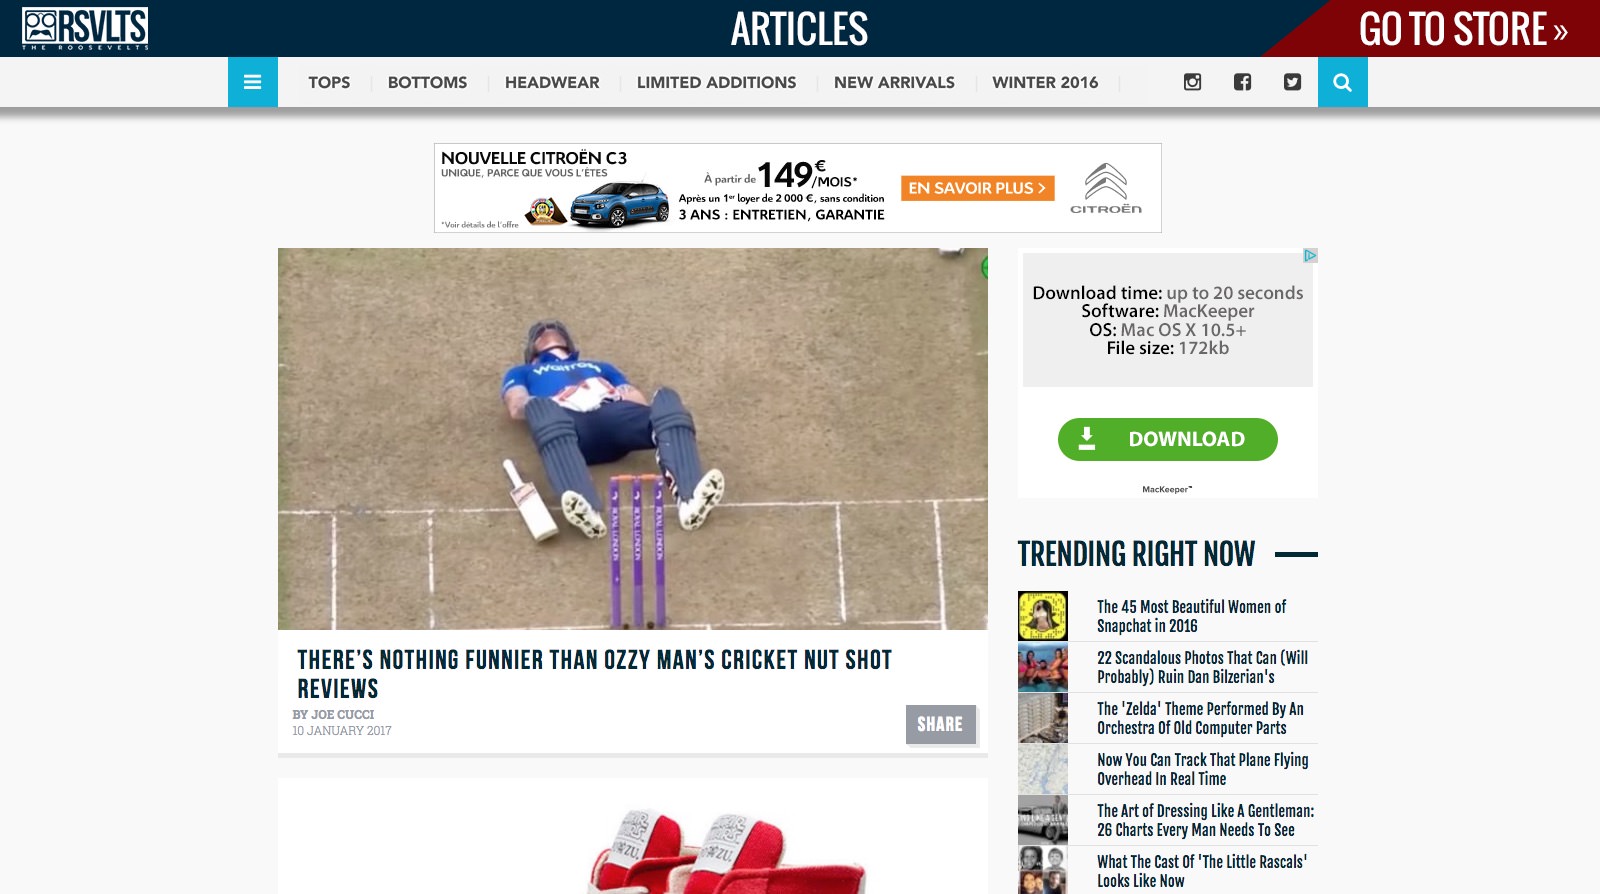The width and height of the screenshot is (1600, 894).
Task: Click EN SAVOIR PLUS in banner ad
Action: [977, 188]
